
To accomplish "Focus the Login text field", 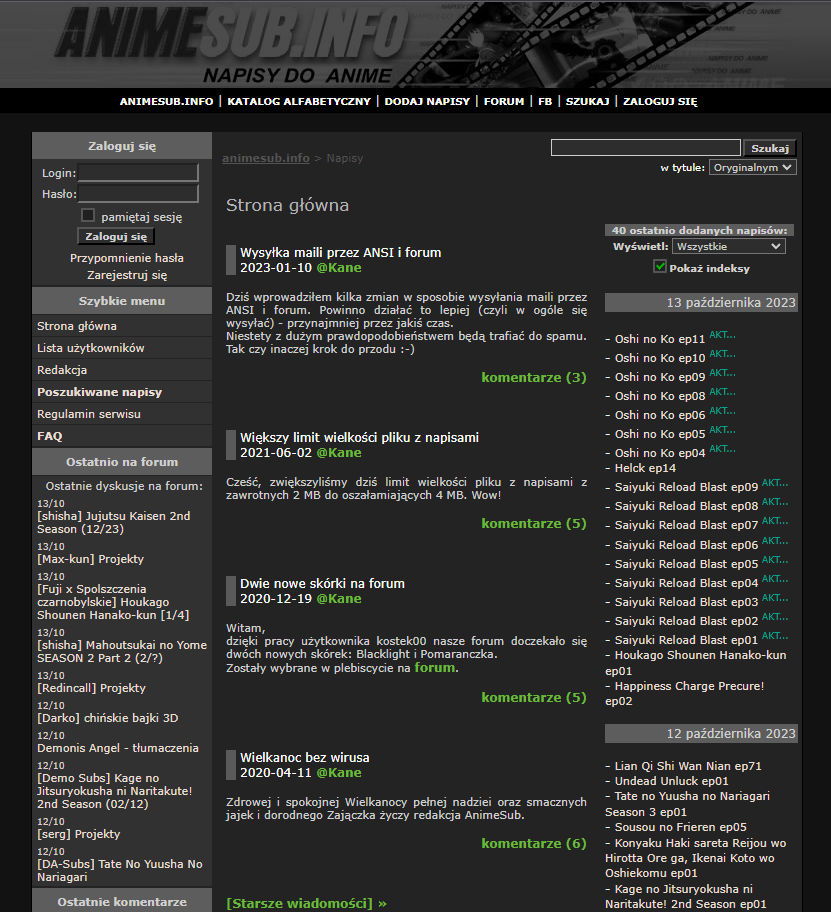I will pyautogui.click(x=138, y=173).
